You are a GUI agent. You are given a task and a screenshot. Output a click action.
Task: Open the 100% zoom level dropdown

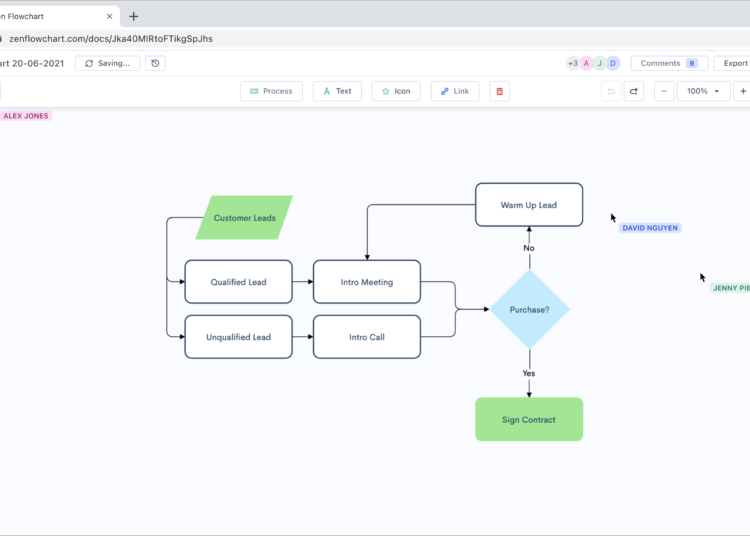click(703, 91)
